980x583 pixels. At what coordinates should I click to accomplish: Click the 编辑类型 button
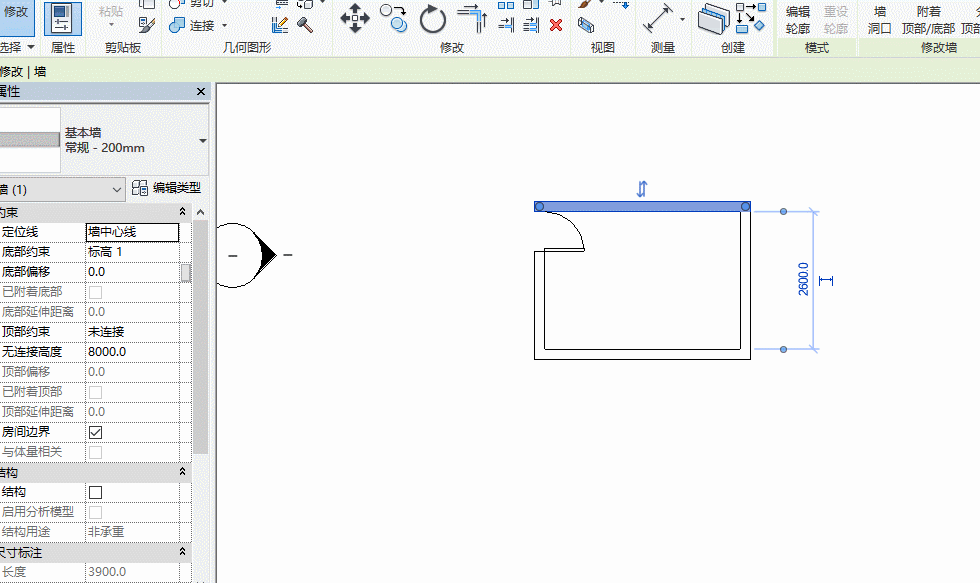(166, 188)
